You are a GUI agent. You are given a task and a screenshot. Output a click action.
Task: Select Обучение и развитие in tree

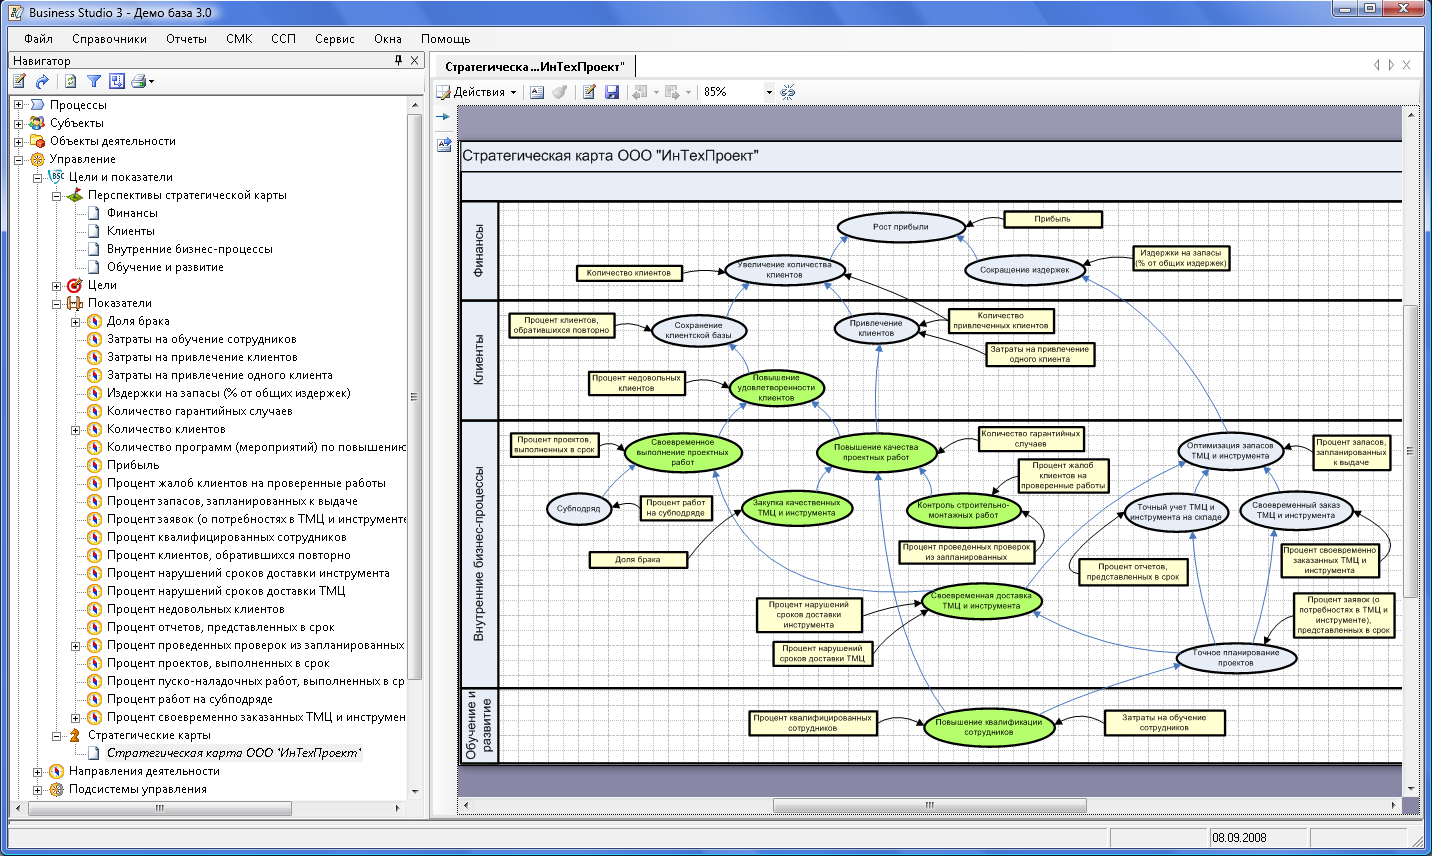click(165, 267)
